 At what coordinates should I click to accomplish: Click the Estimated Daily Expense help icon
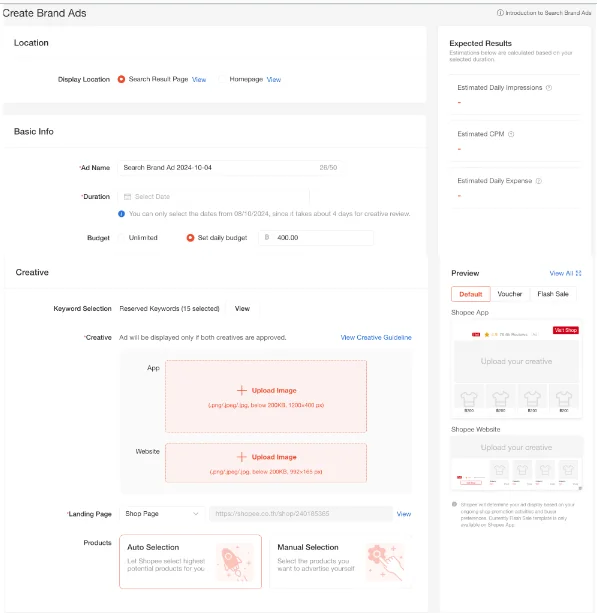pos(539,181)
